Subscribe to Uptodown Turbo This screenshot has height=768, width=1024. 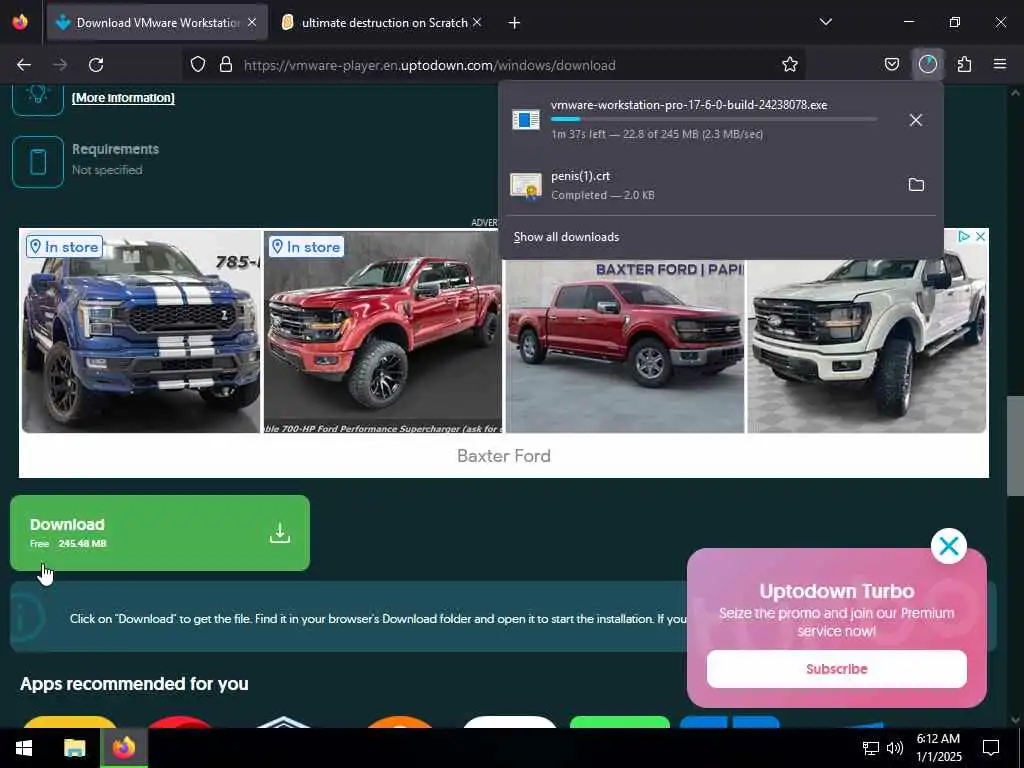[x=837, y=669]
